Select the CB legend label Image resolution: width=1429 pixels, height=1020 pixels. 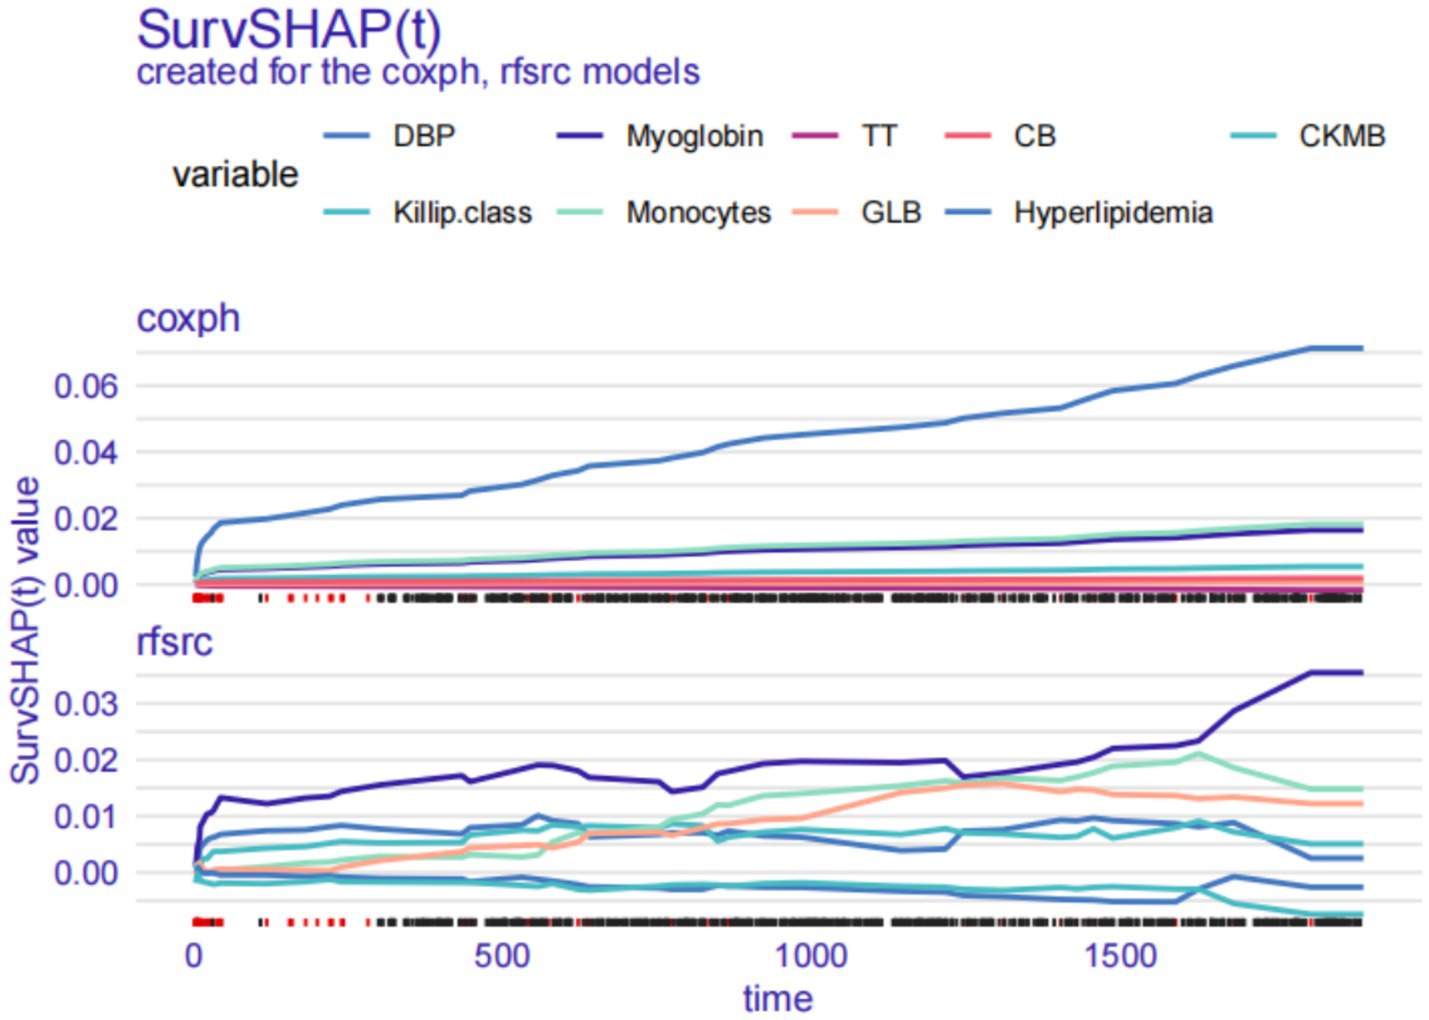pyautogui.click(x=1034, y=136)
